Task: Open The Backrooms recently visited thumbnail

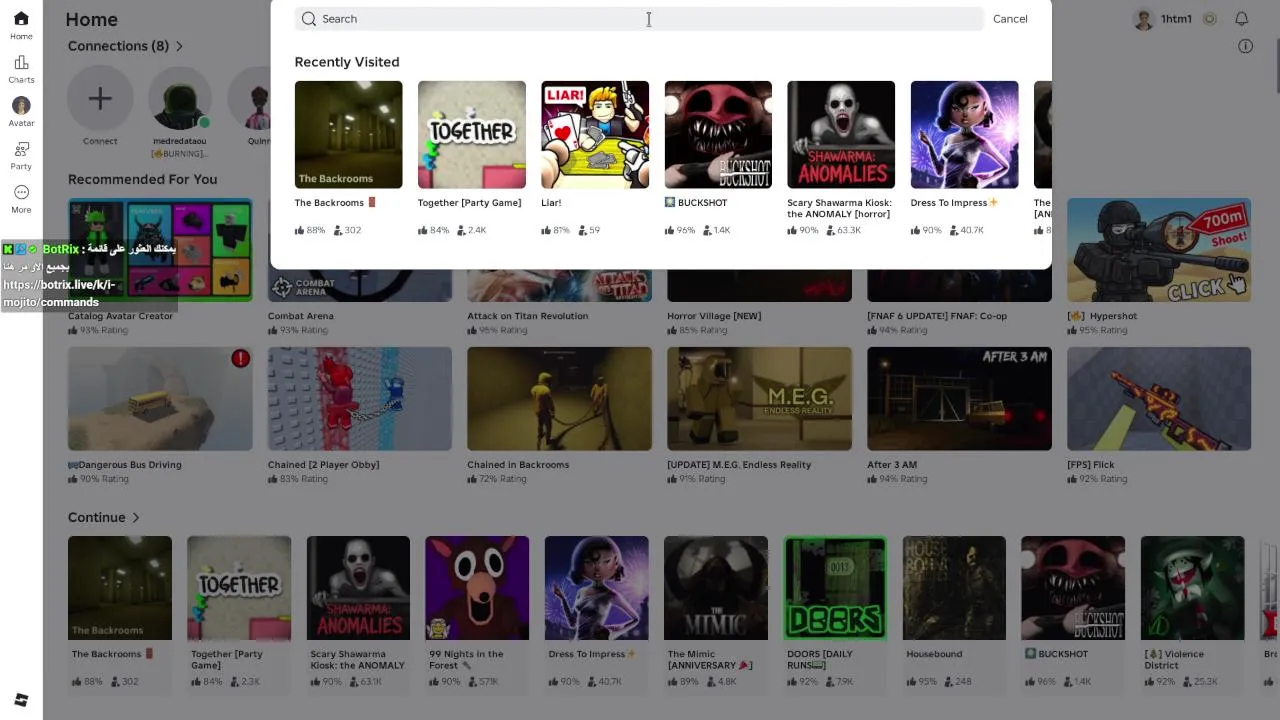Action: pyautogui.click(x=348, y=135)
